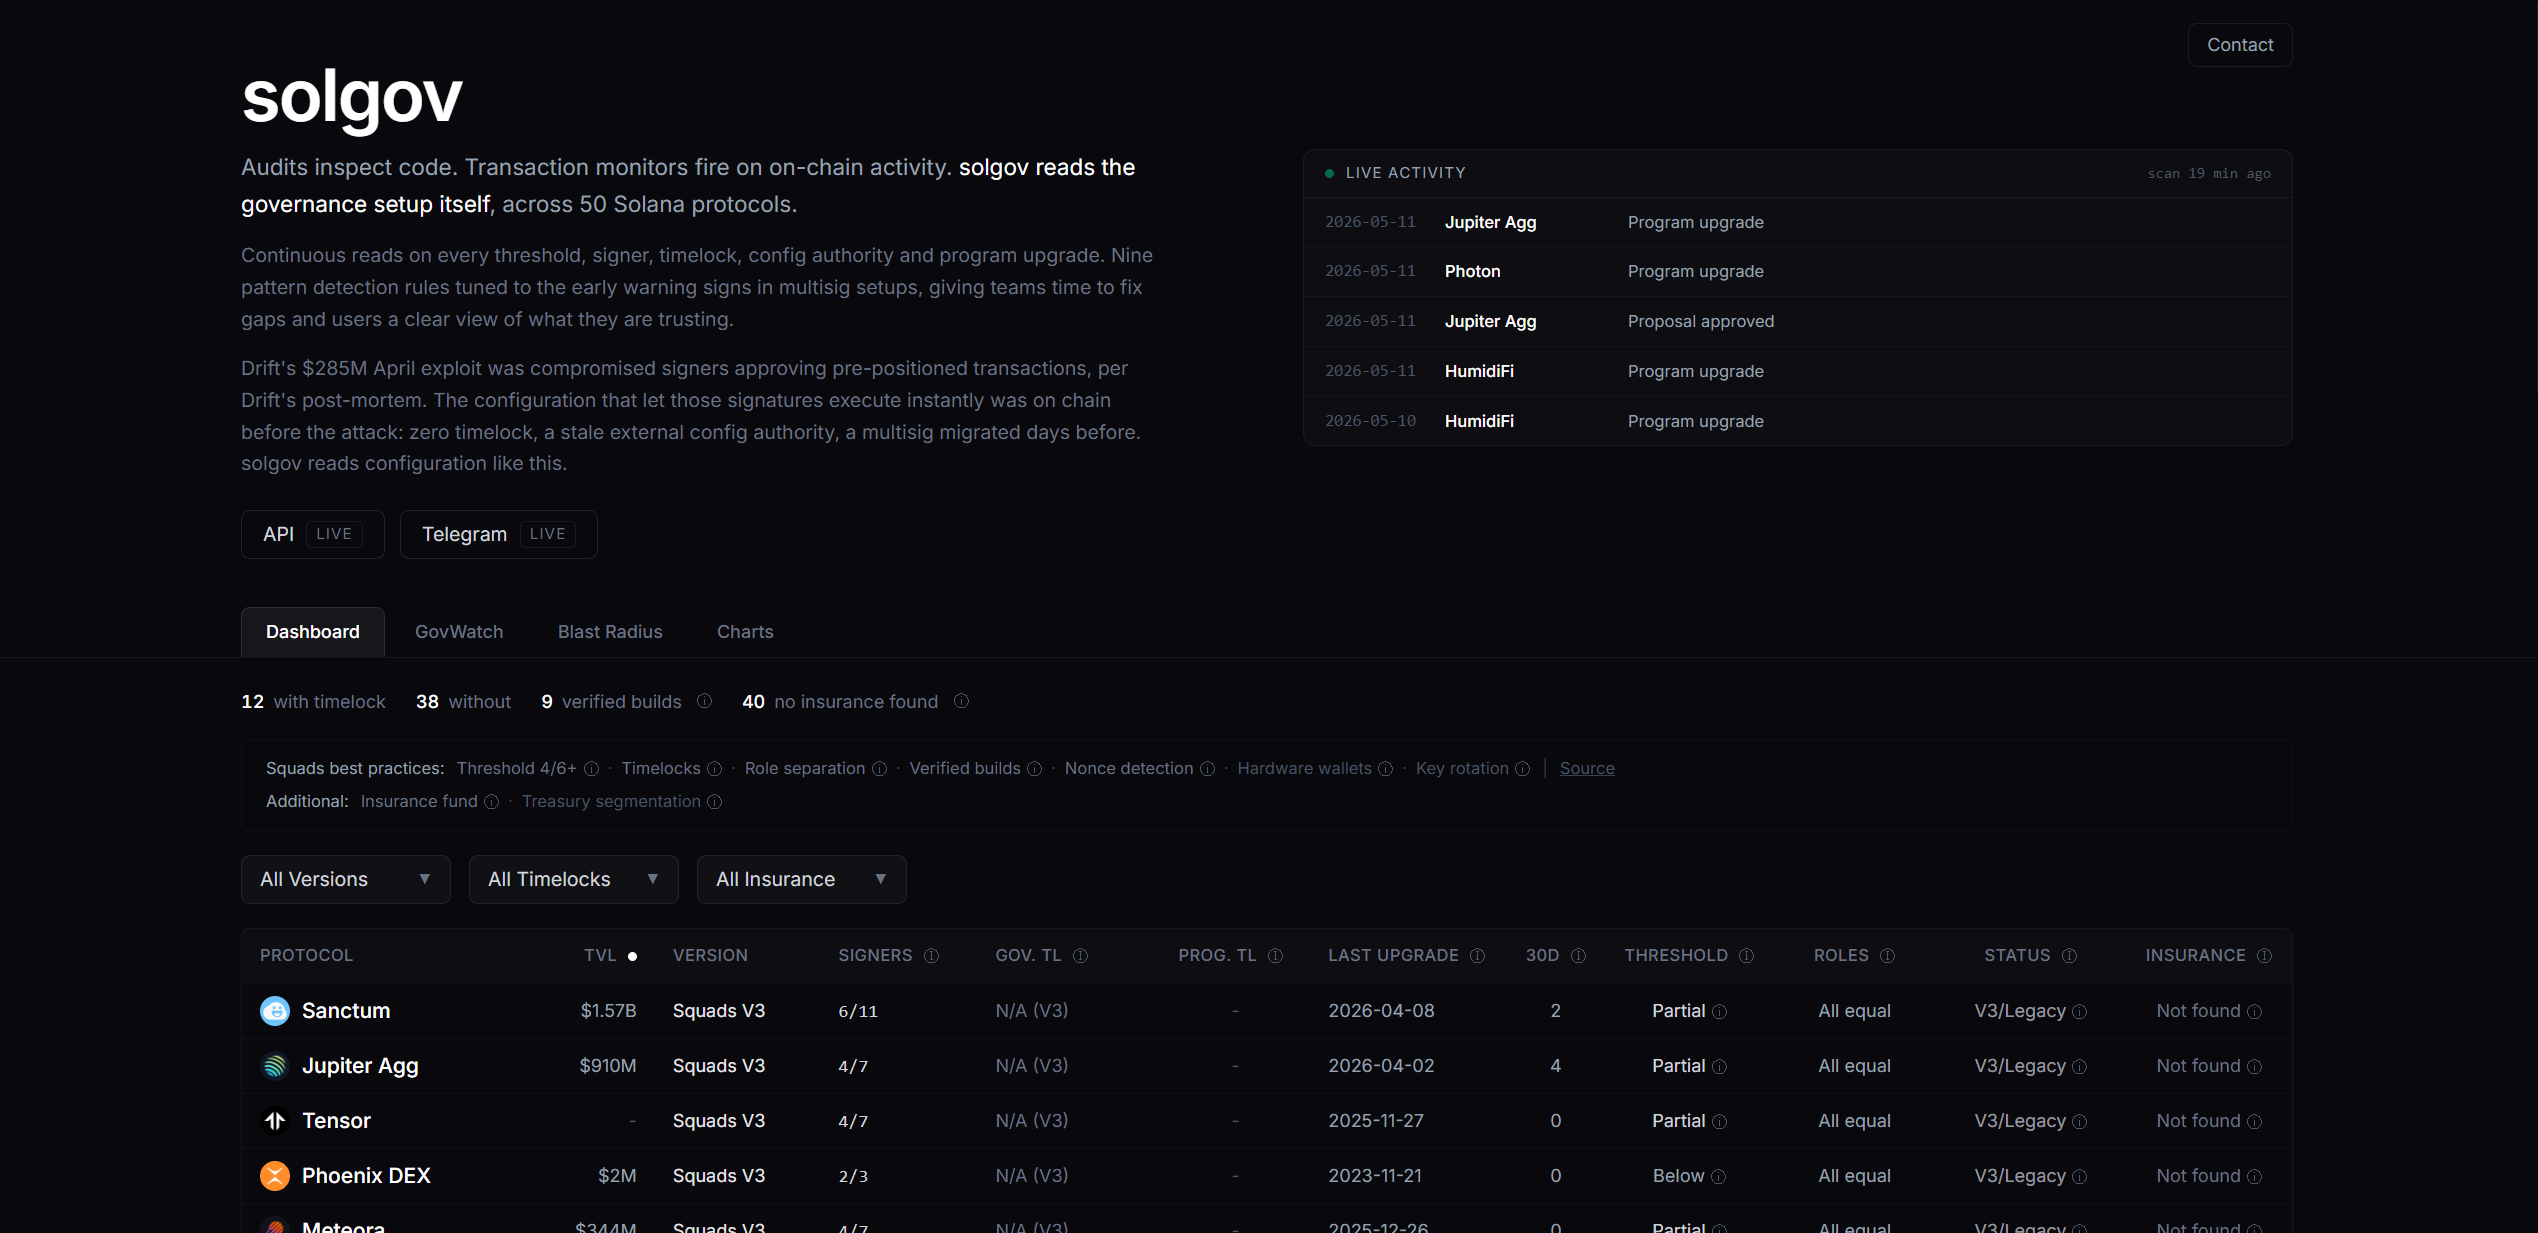Sort table by TVL column header

point(610,955)
